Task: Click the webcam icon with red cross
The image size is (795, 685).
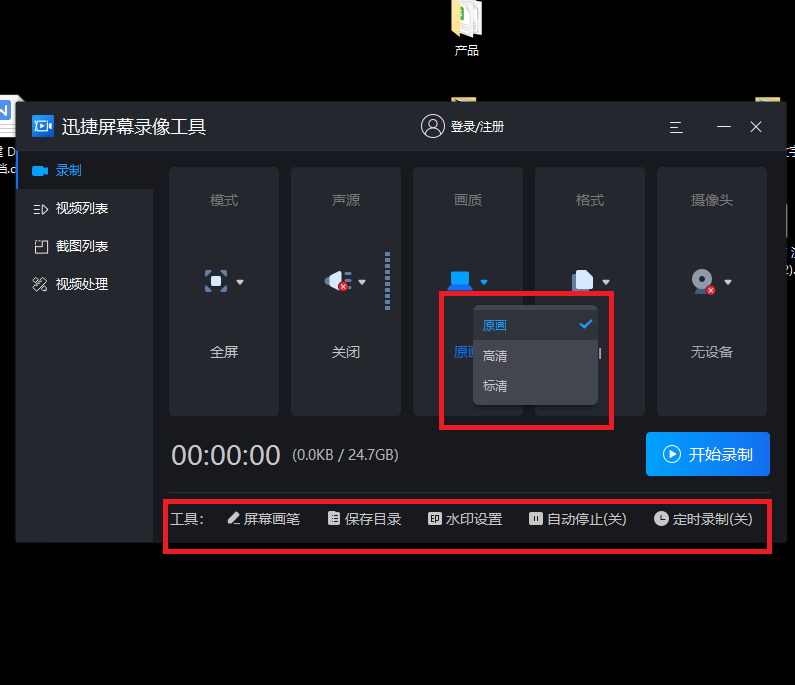Action: click(703, 281)
